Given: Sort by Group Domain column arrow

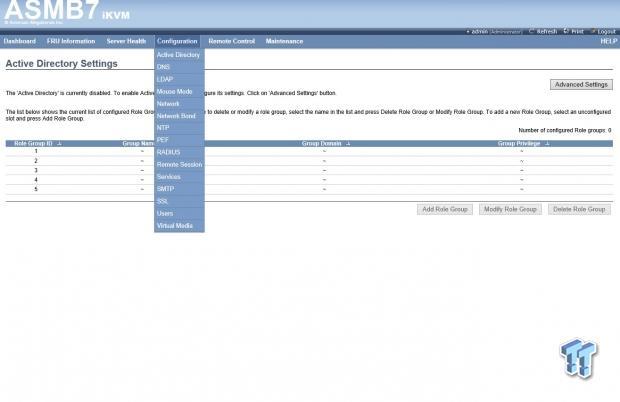Looking at the screenshot, I should coord(348,143).
